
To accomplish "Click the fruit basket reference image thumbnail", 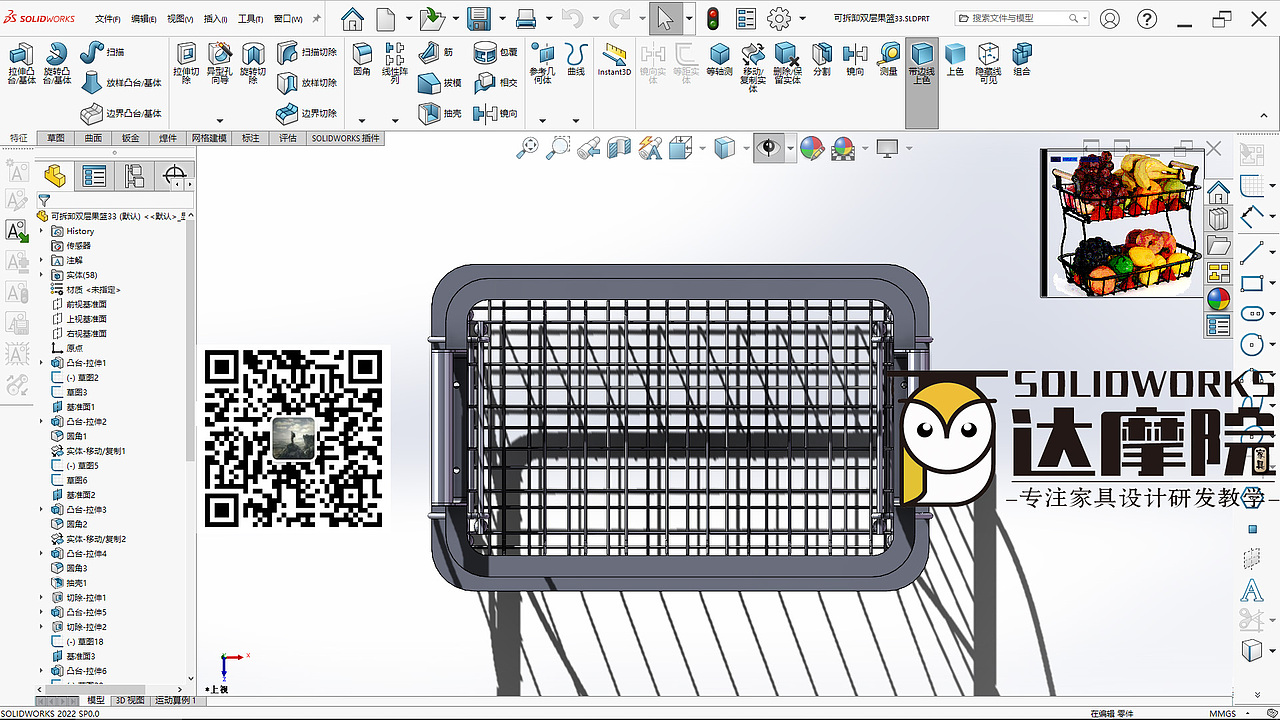I will (1121, 223).
